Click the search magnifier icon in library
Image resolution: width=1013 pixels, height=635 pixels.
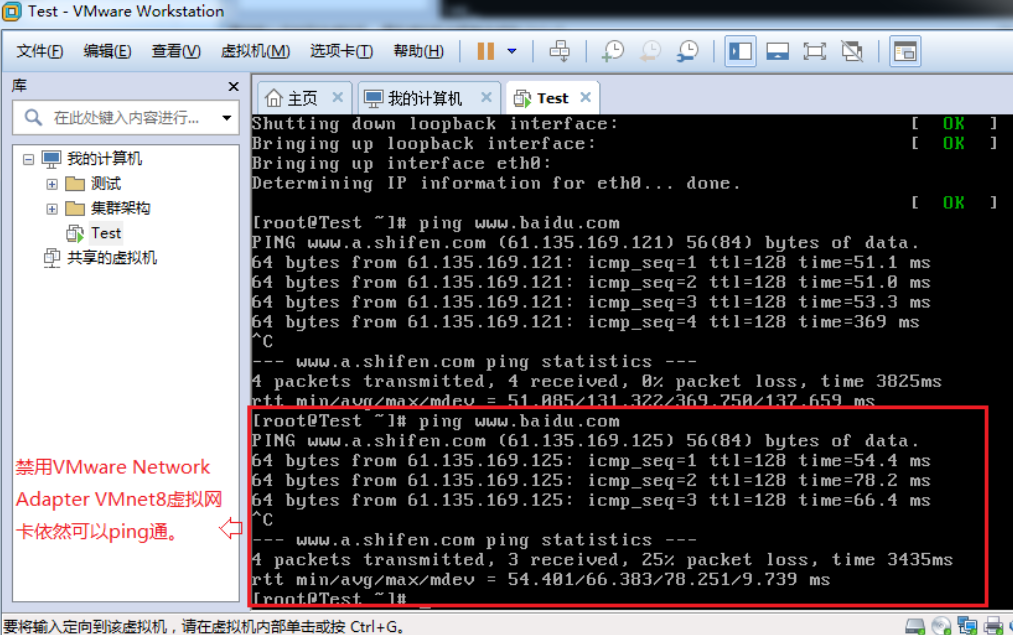coord(32,118)
